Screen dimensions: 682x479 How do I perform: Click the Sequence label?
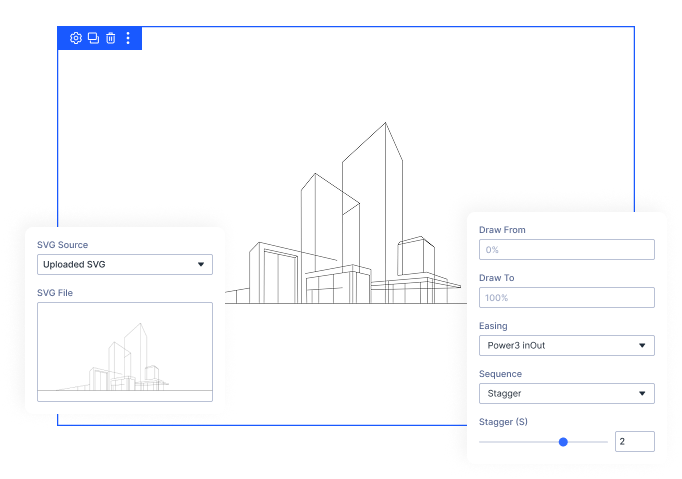(x=500, y=374)
